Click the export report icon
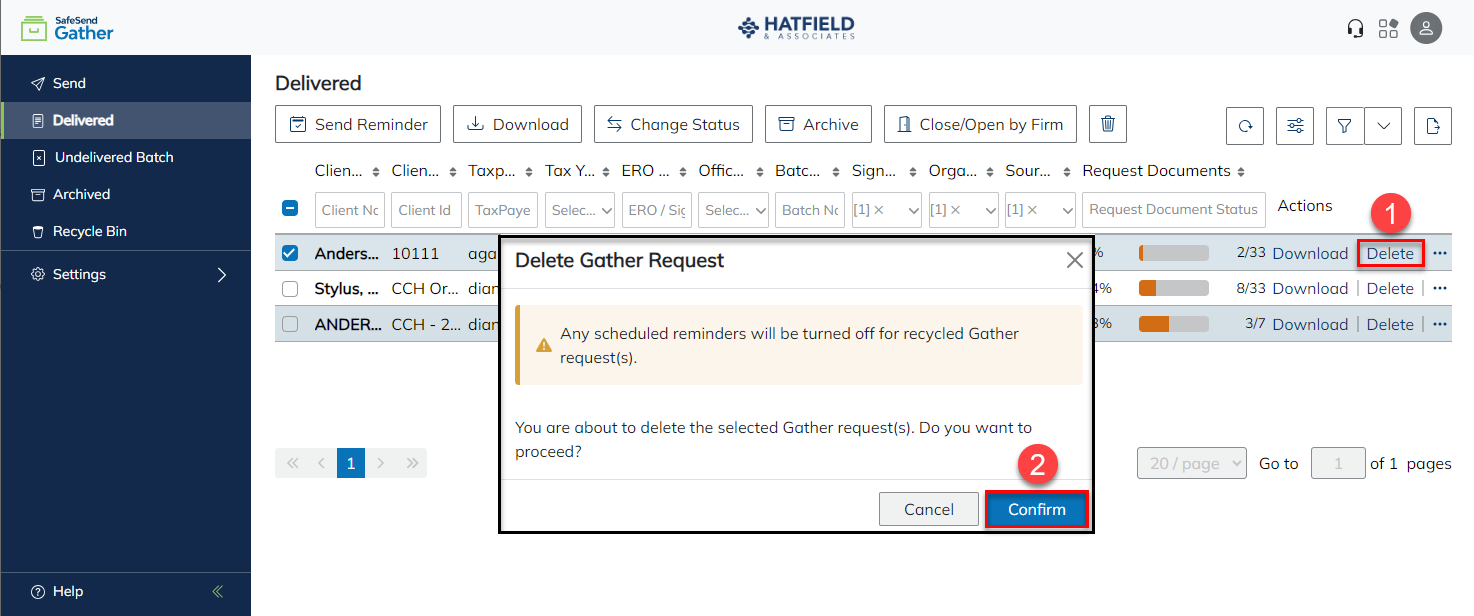This screenshot has height=616, width=1474. 1432,125
